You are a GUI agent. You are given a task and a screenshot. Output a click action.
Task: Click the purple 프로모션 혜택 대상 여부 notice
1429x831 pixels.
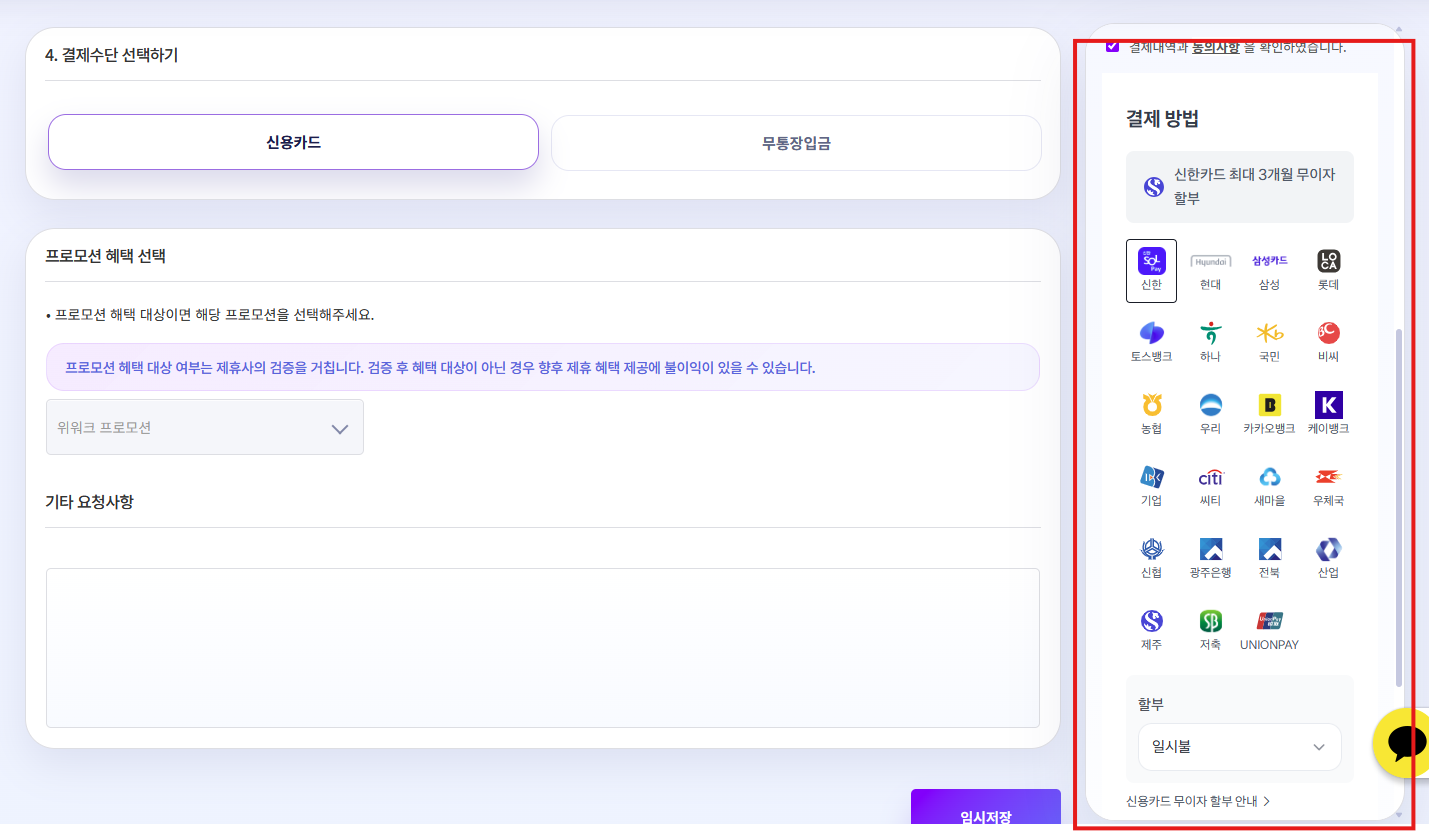coord(543,367)
